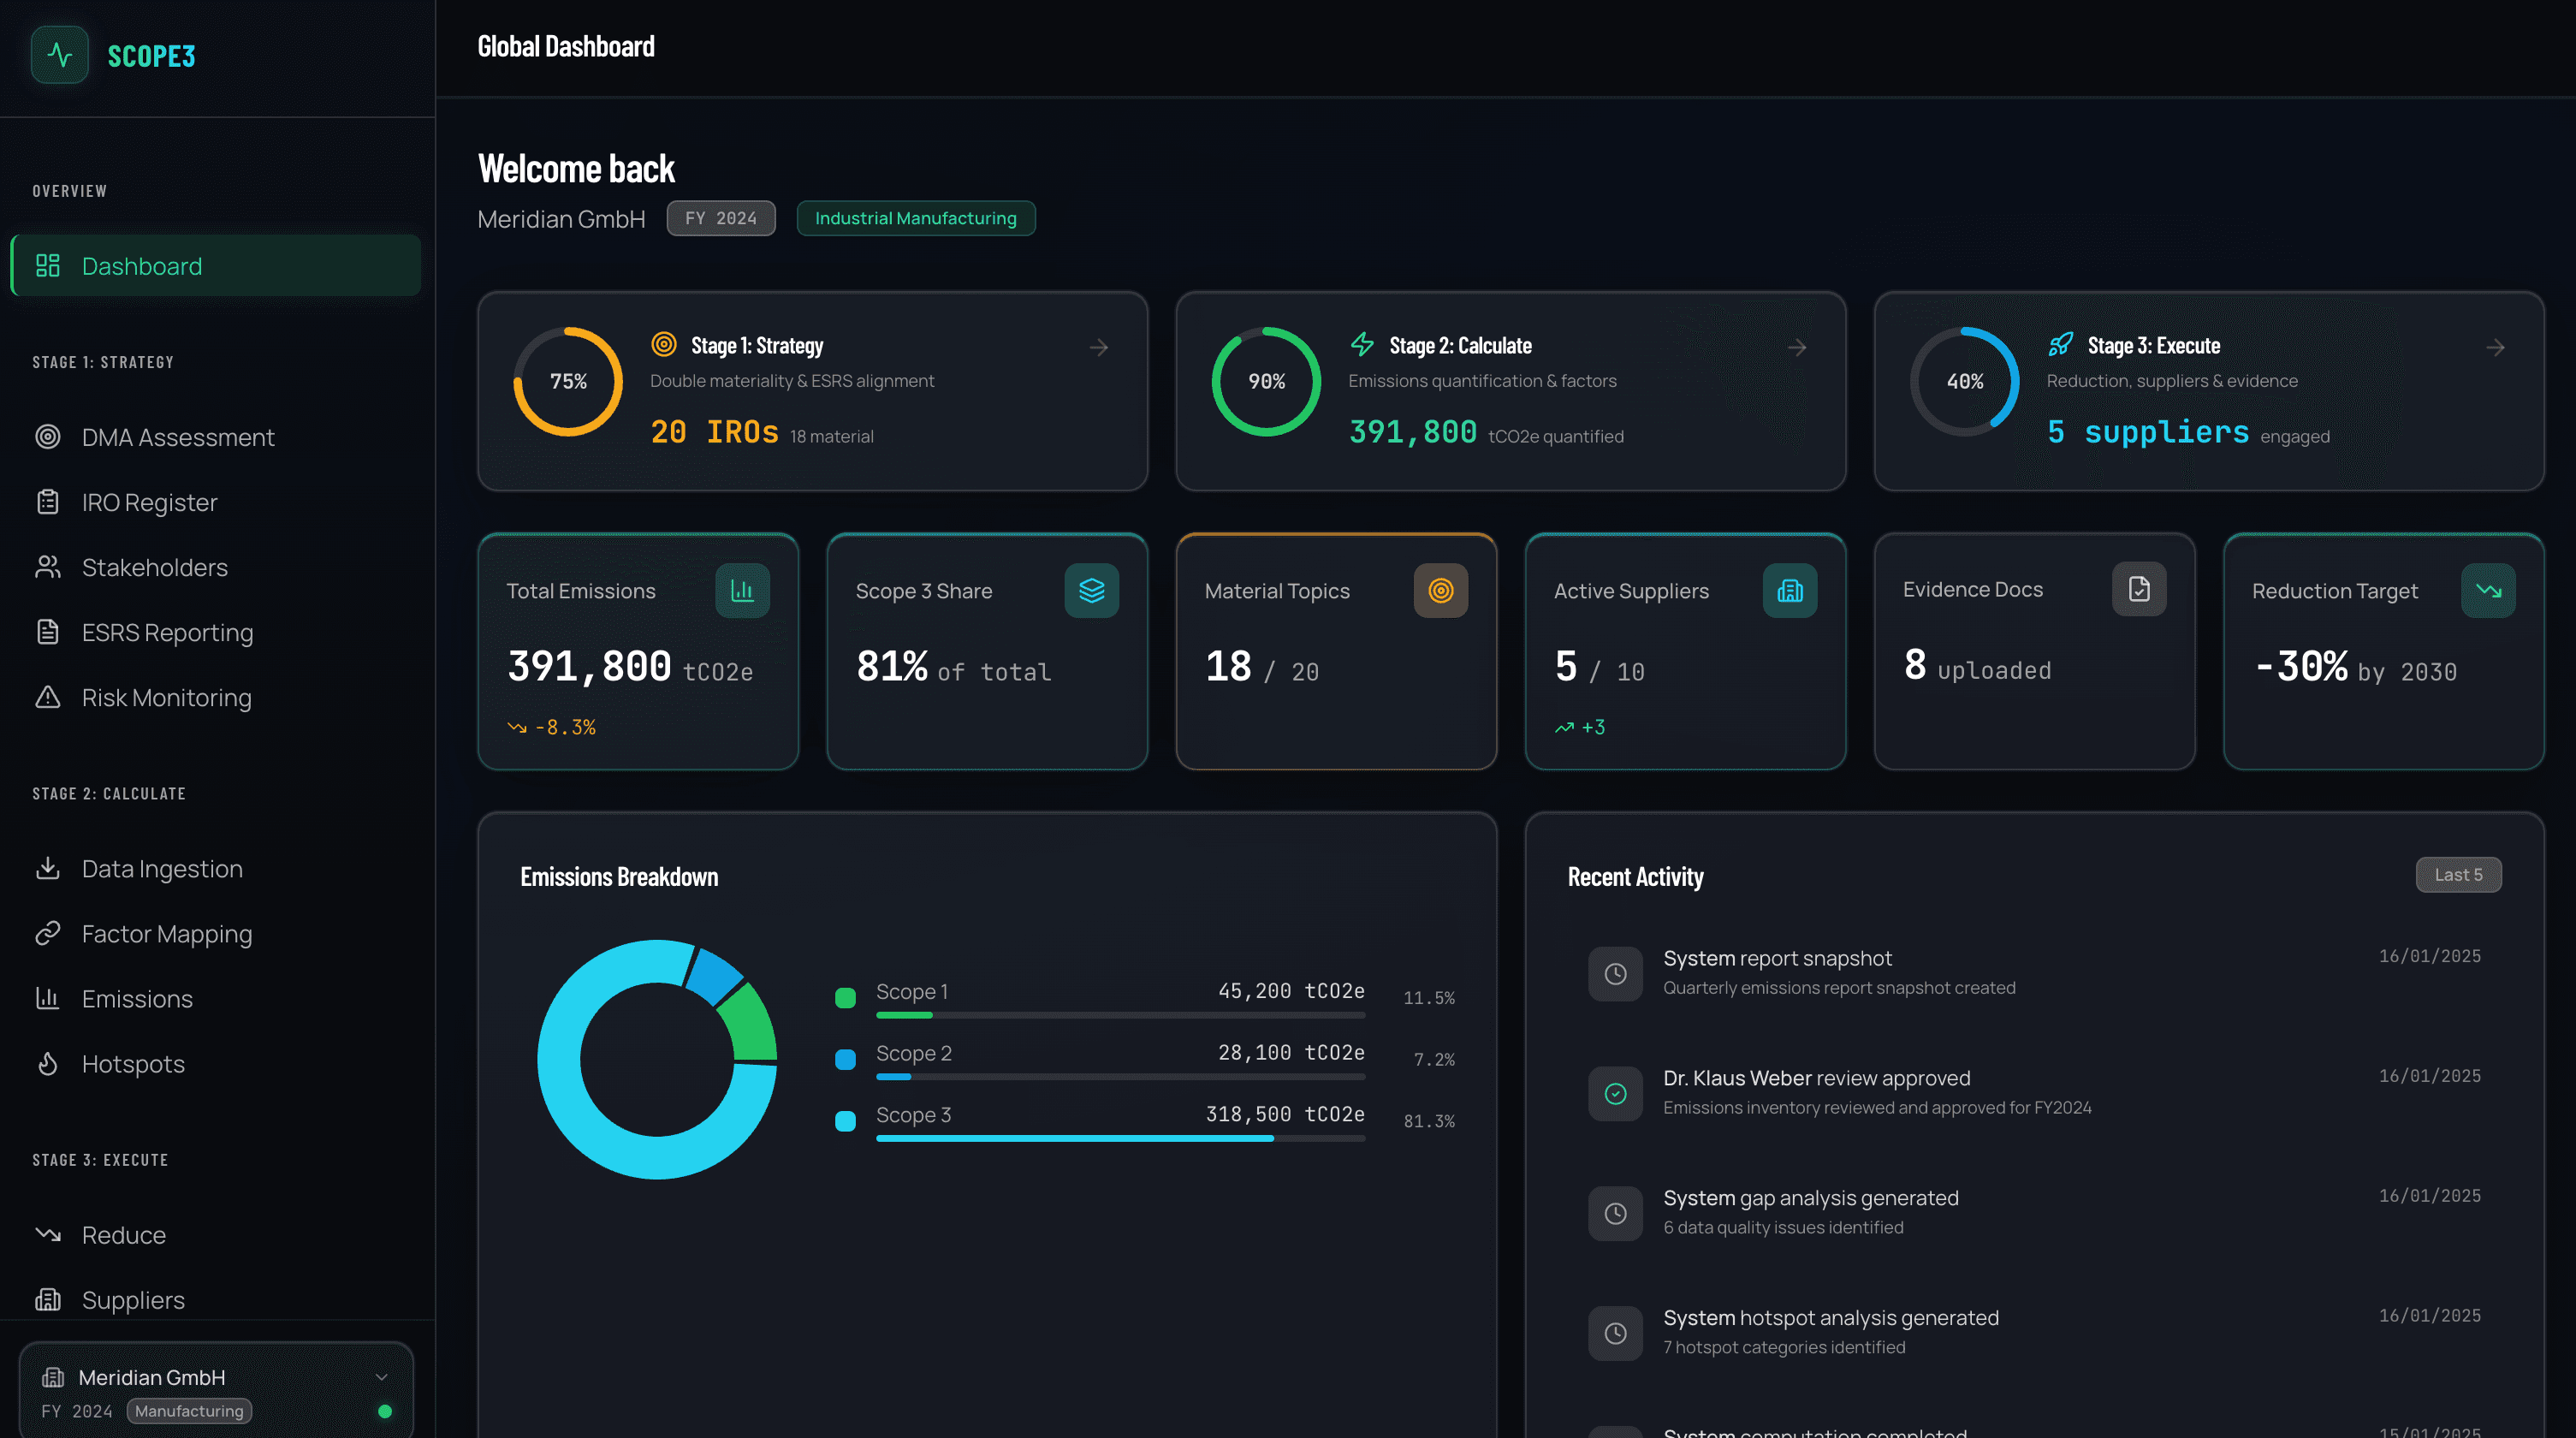Screen dimensions: 2576x1438
Task: Select the DMA Assessment icon in sidebar
Action: [48, 437]
